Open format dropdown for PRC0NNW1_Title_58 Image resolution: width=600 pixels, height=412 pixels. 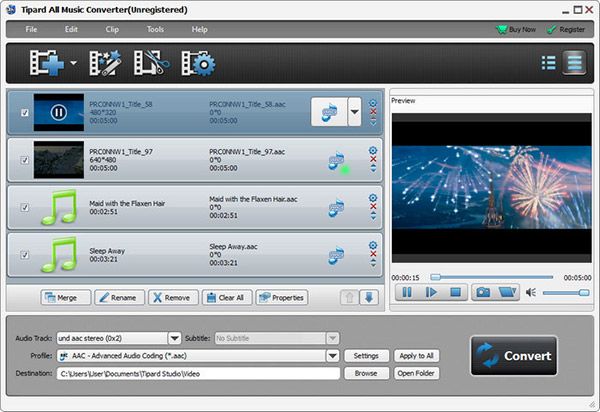click(355, 112)
